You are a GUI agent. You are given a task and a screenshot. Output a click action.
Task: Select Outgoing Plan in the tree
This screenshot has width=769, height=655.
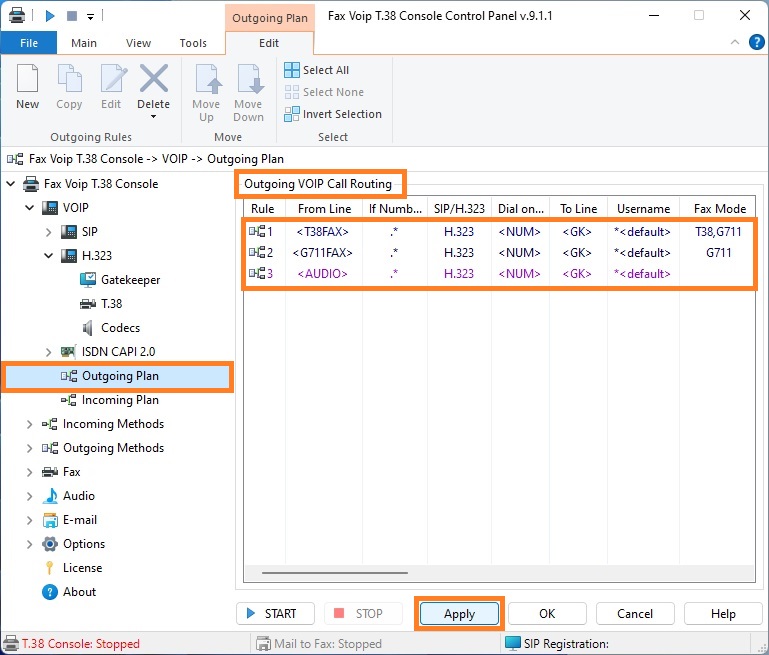pos(117,377)
